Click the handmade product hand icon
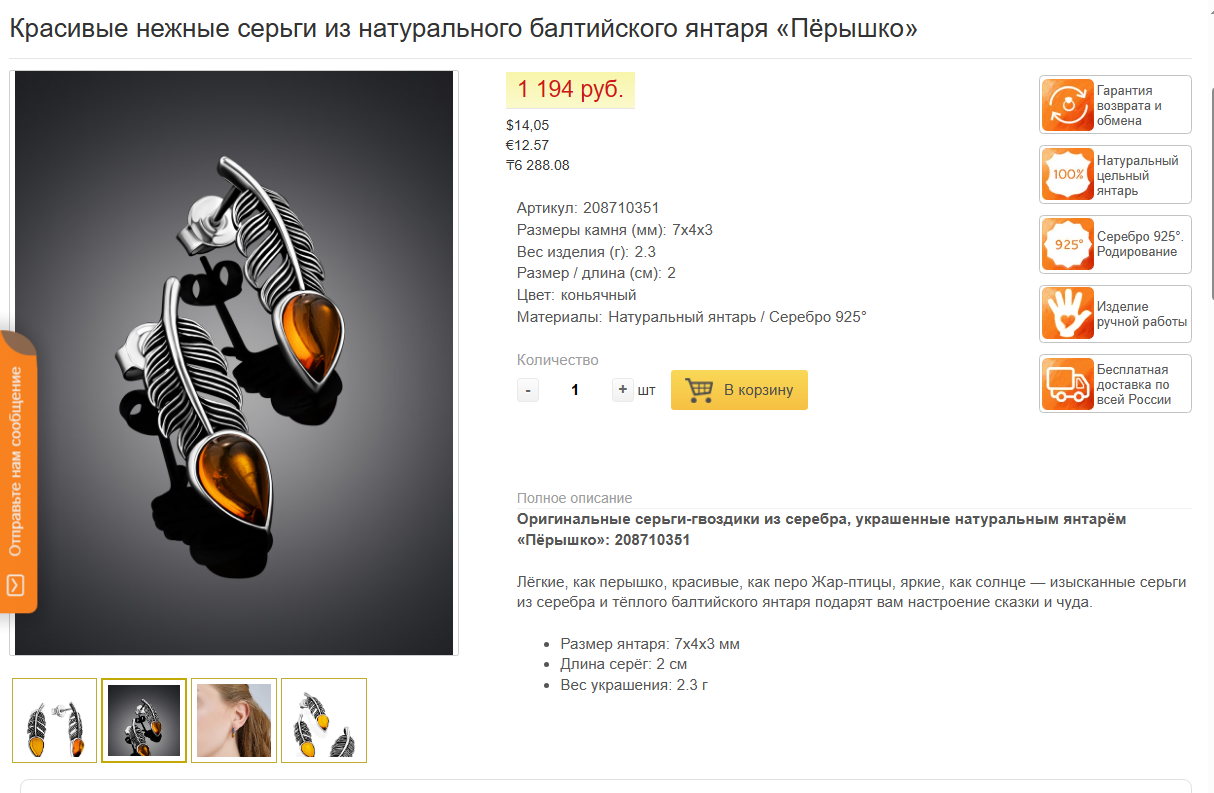This screenshot has height=793, width=1214. coord(1068,314)
